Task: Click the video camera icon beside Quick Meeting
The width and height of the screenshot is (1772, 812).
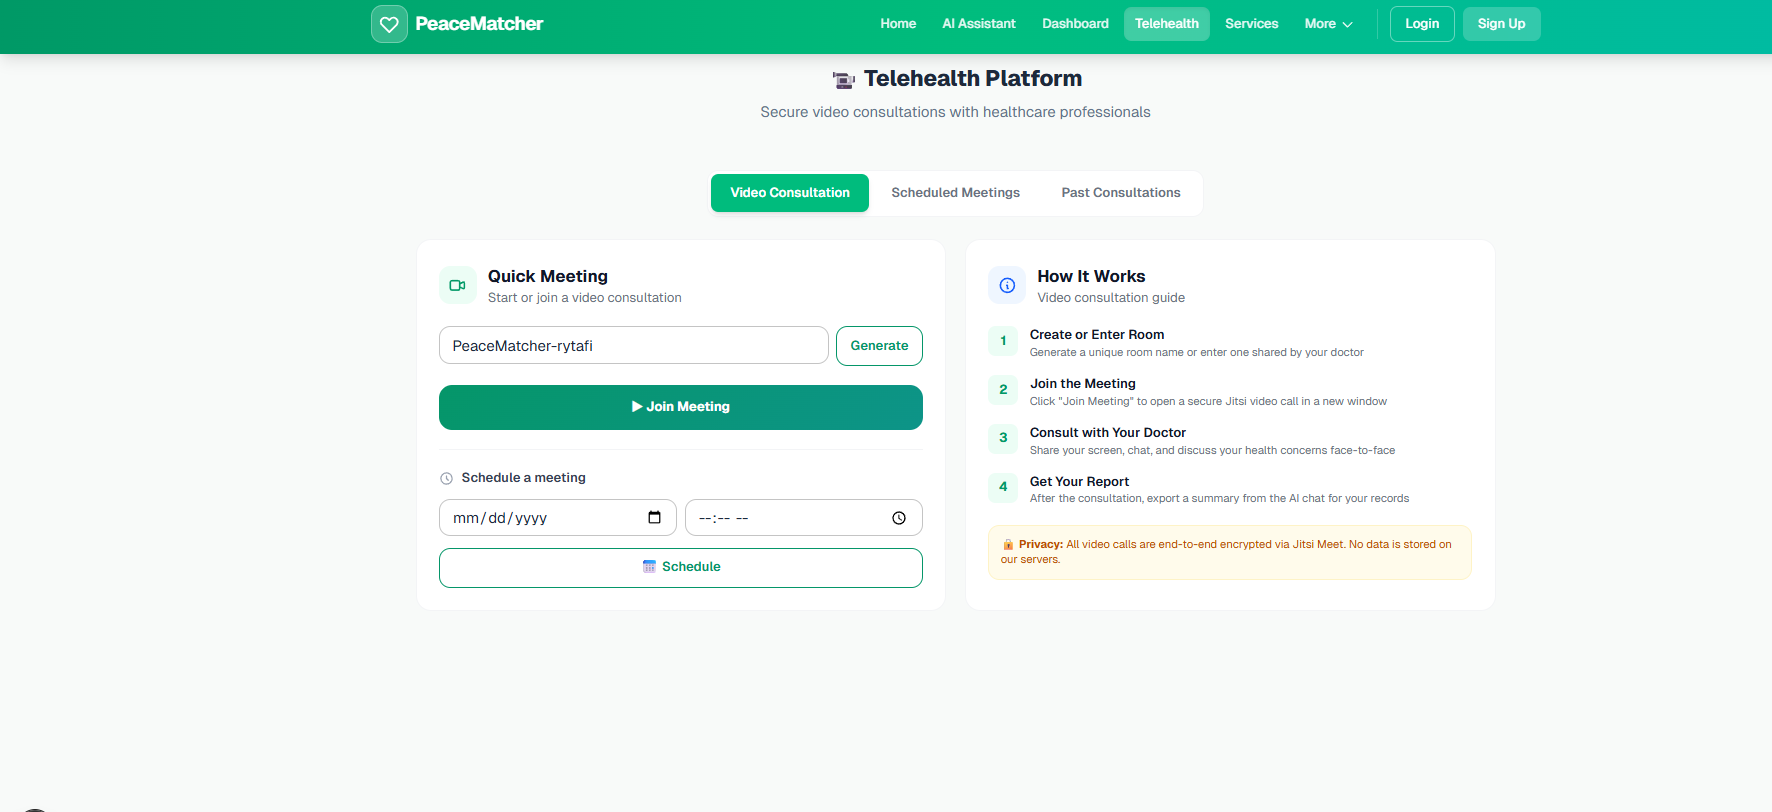Action: click(457, 285)
